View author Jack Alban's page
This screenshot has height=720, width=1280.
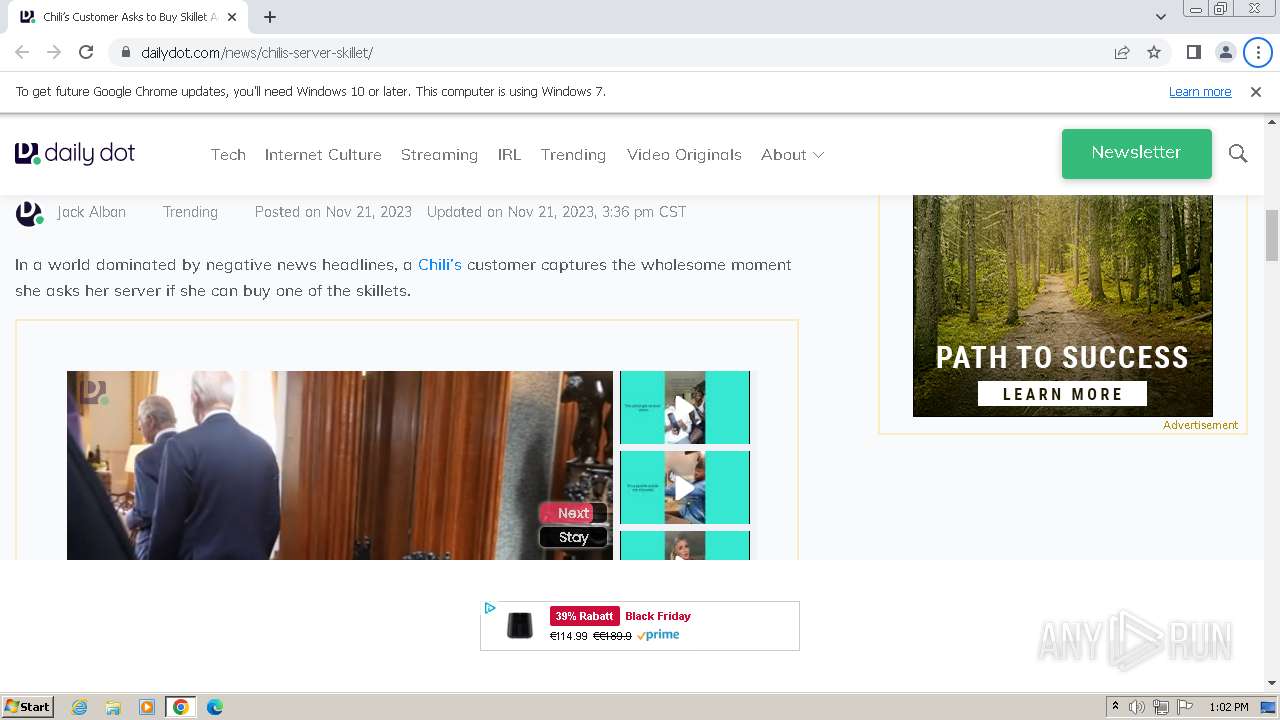91,211
